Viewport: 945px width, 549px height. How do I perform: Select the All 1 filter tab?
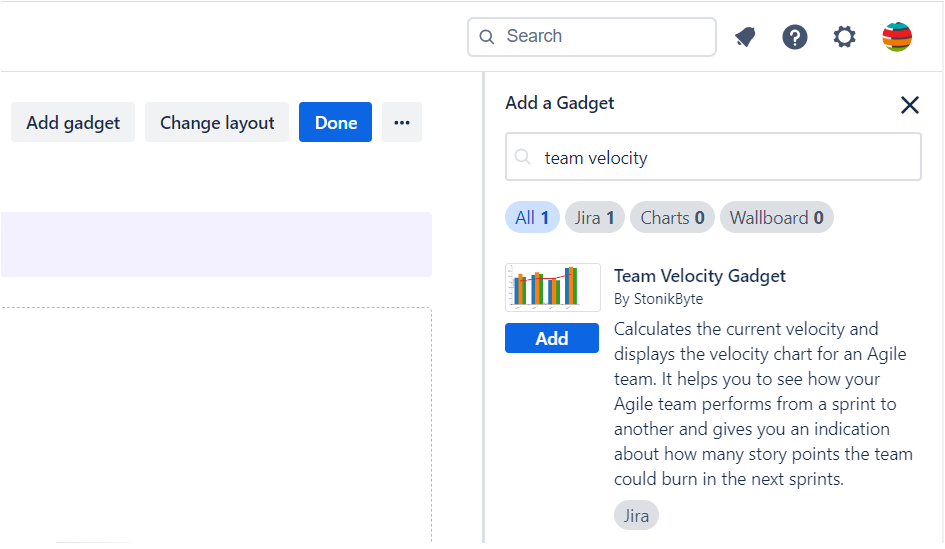pyautogui.click(x=532, y=218)
